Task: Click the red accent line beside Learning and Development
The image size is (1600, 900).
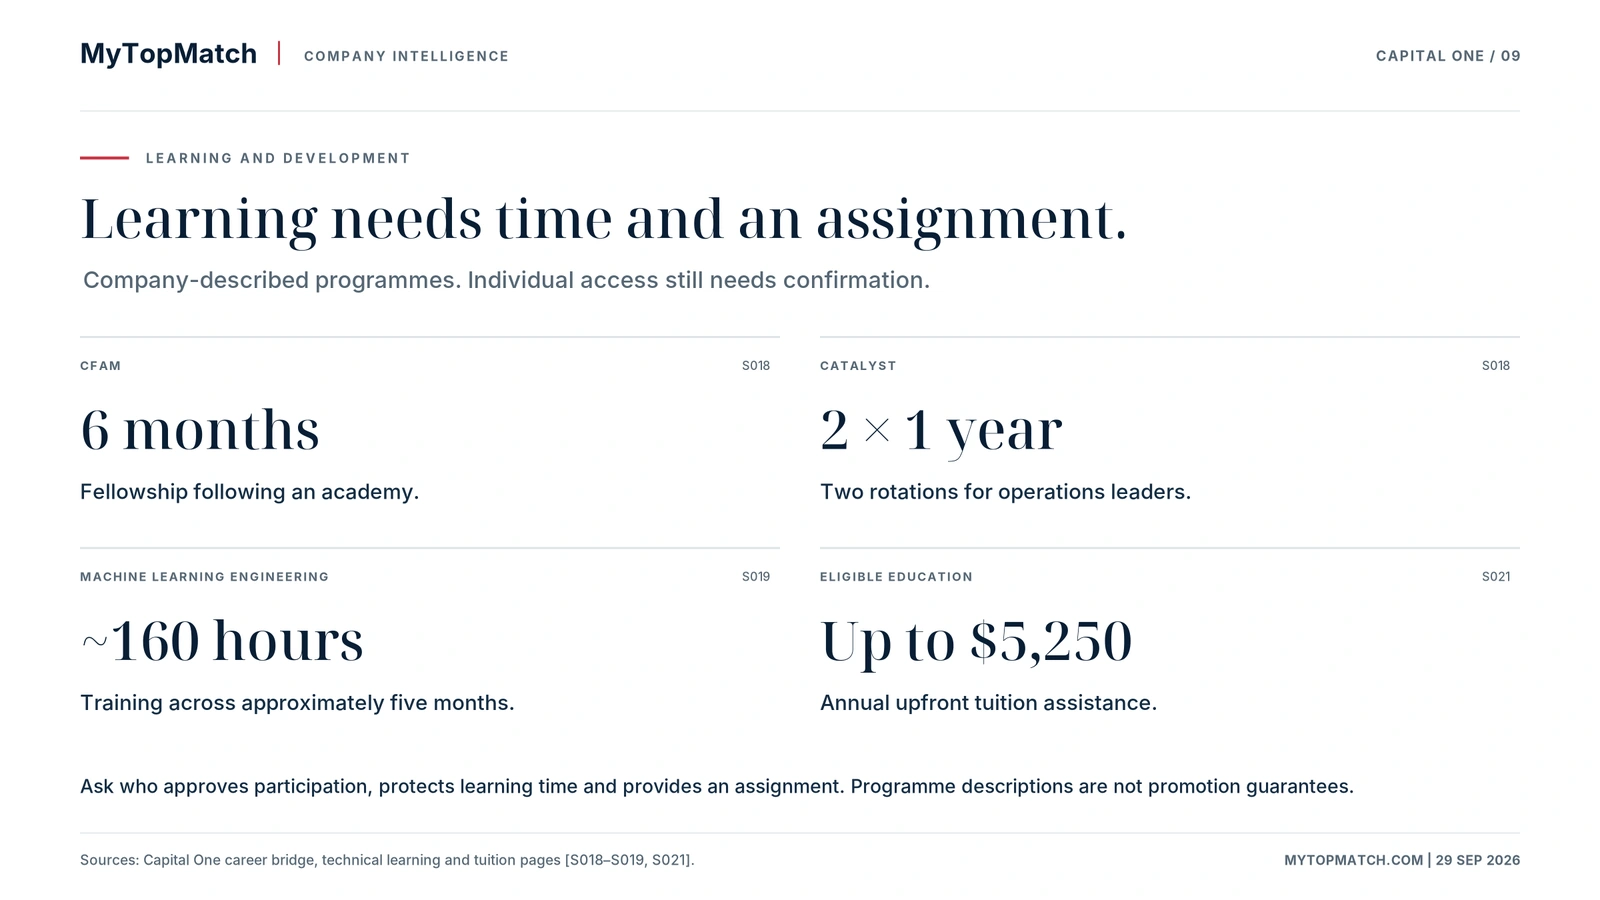Action: click(x=104, y=158)
